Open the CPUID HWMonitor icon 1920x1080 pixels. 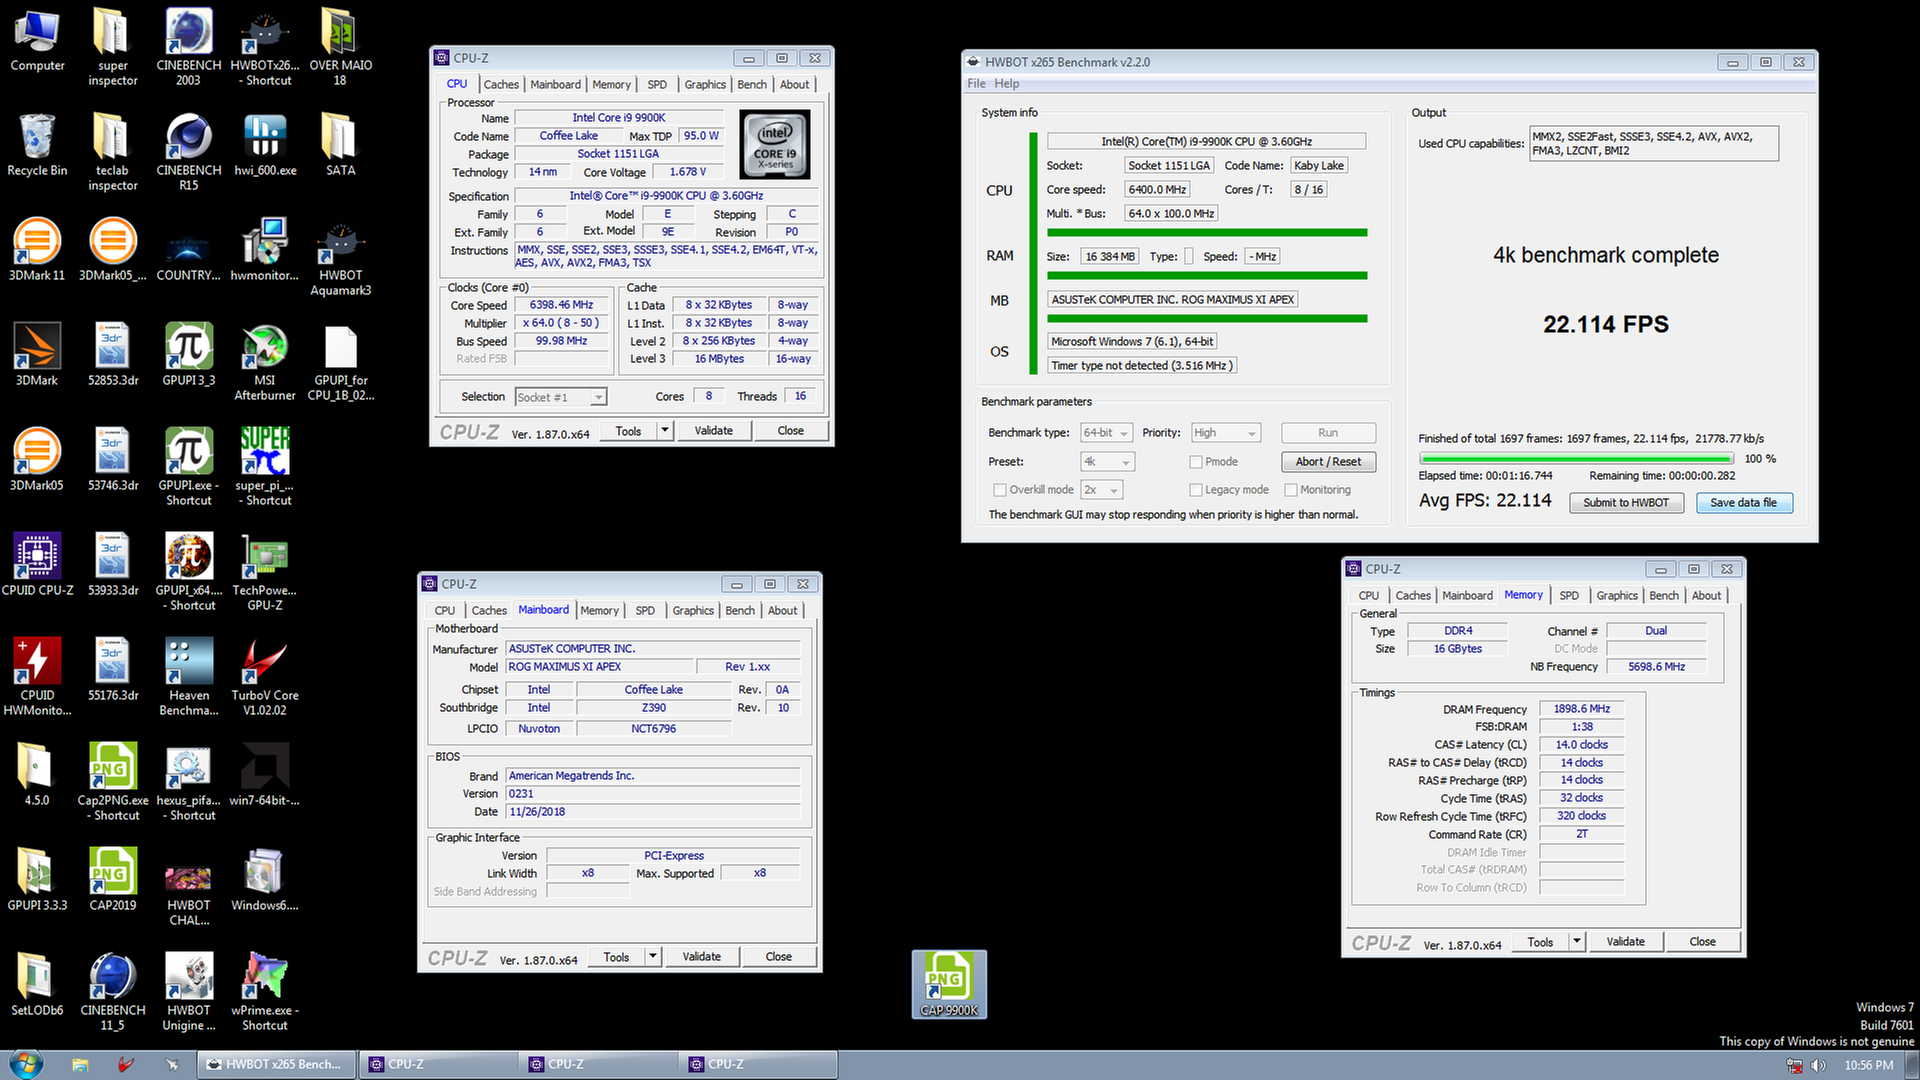click(37, 677)
